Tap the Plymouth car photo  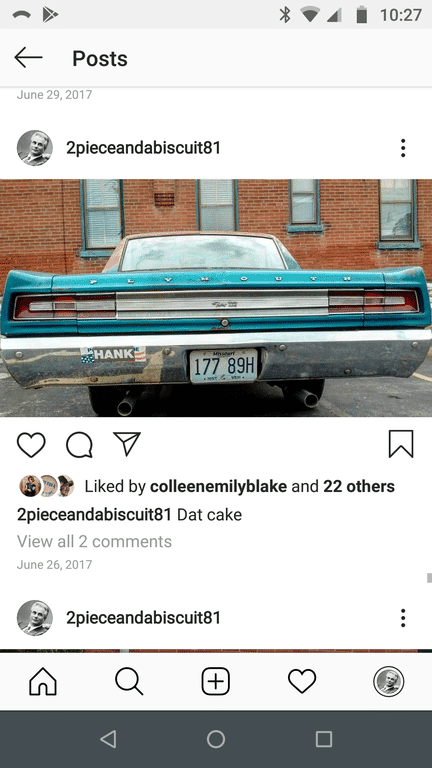click(x=216, y=298)
